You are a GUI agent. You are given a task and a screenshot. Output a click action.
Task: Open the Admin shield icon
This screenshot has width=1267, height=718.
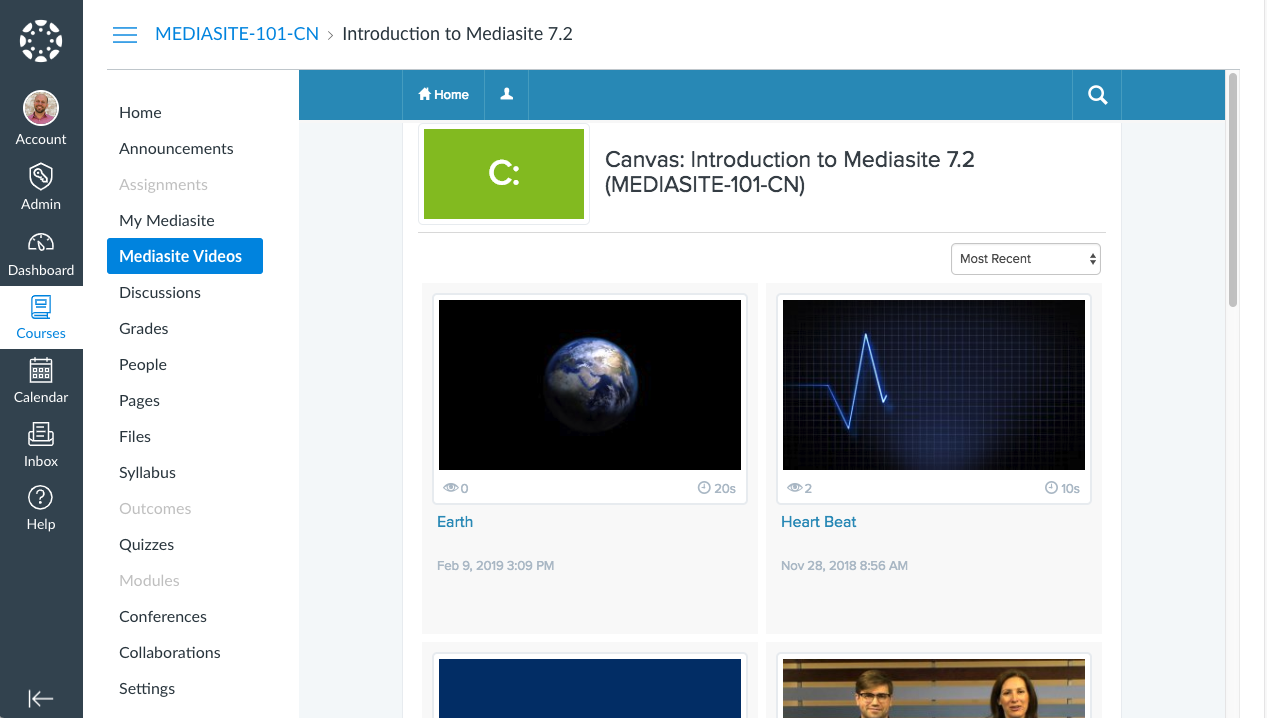[41, 177]
